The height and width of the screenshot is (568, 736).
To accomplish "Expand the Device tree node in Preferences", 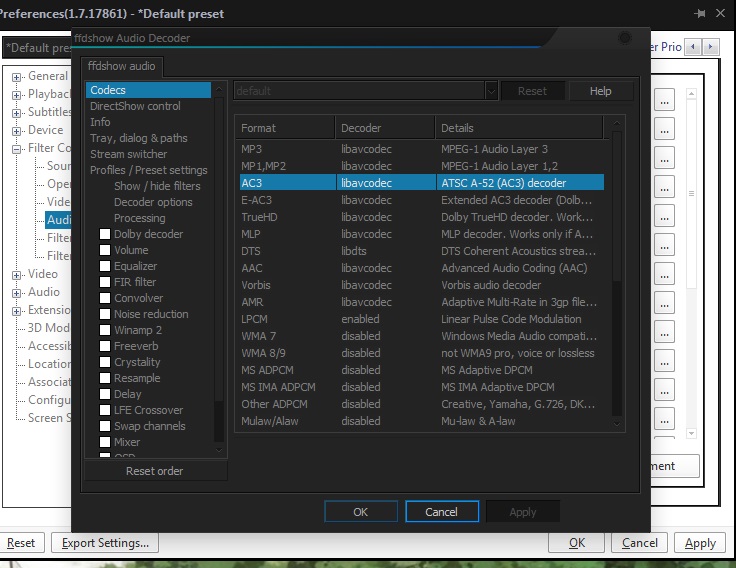I will 16,131.
